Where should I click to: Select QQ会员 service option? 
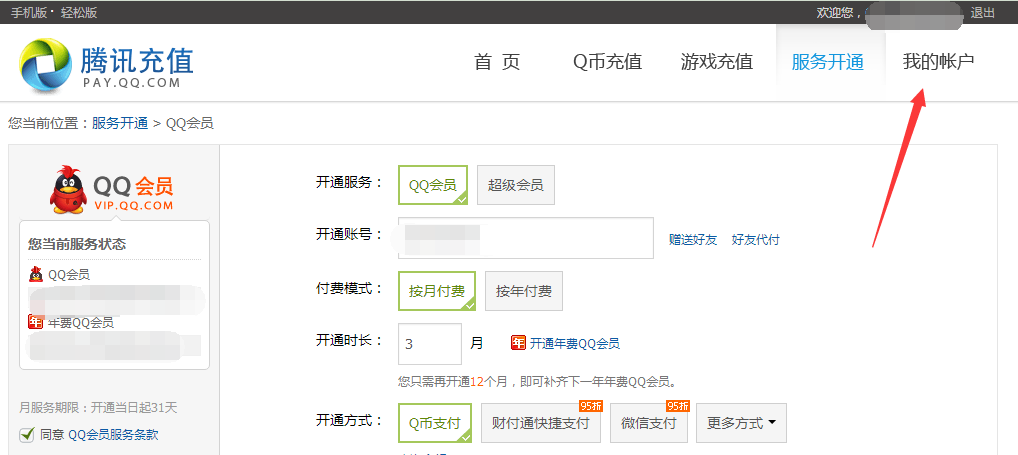[432, 185]
